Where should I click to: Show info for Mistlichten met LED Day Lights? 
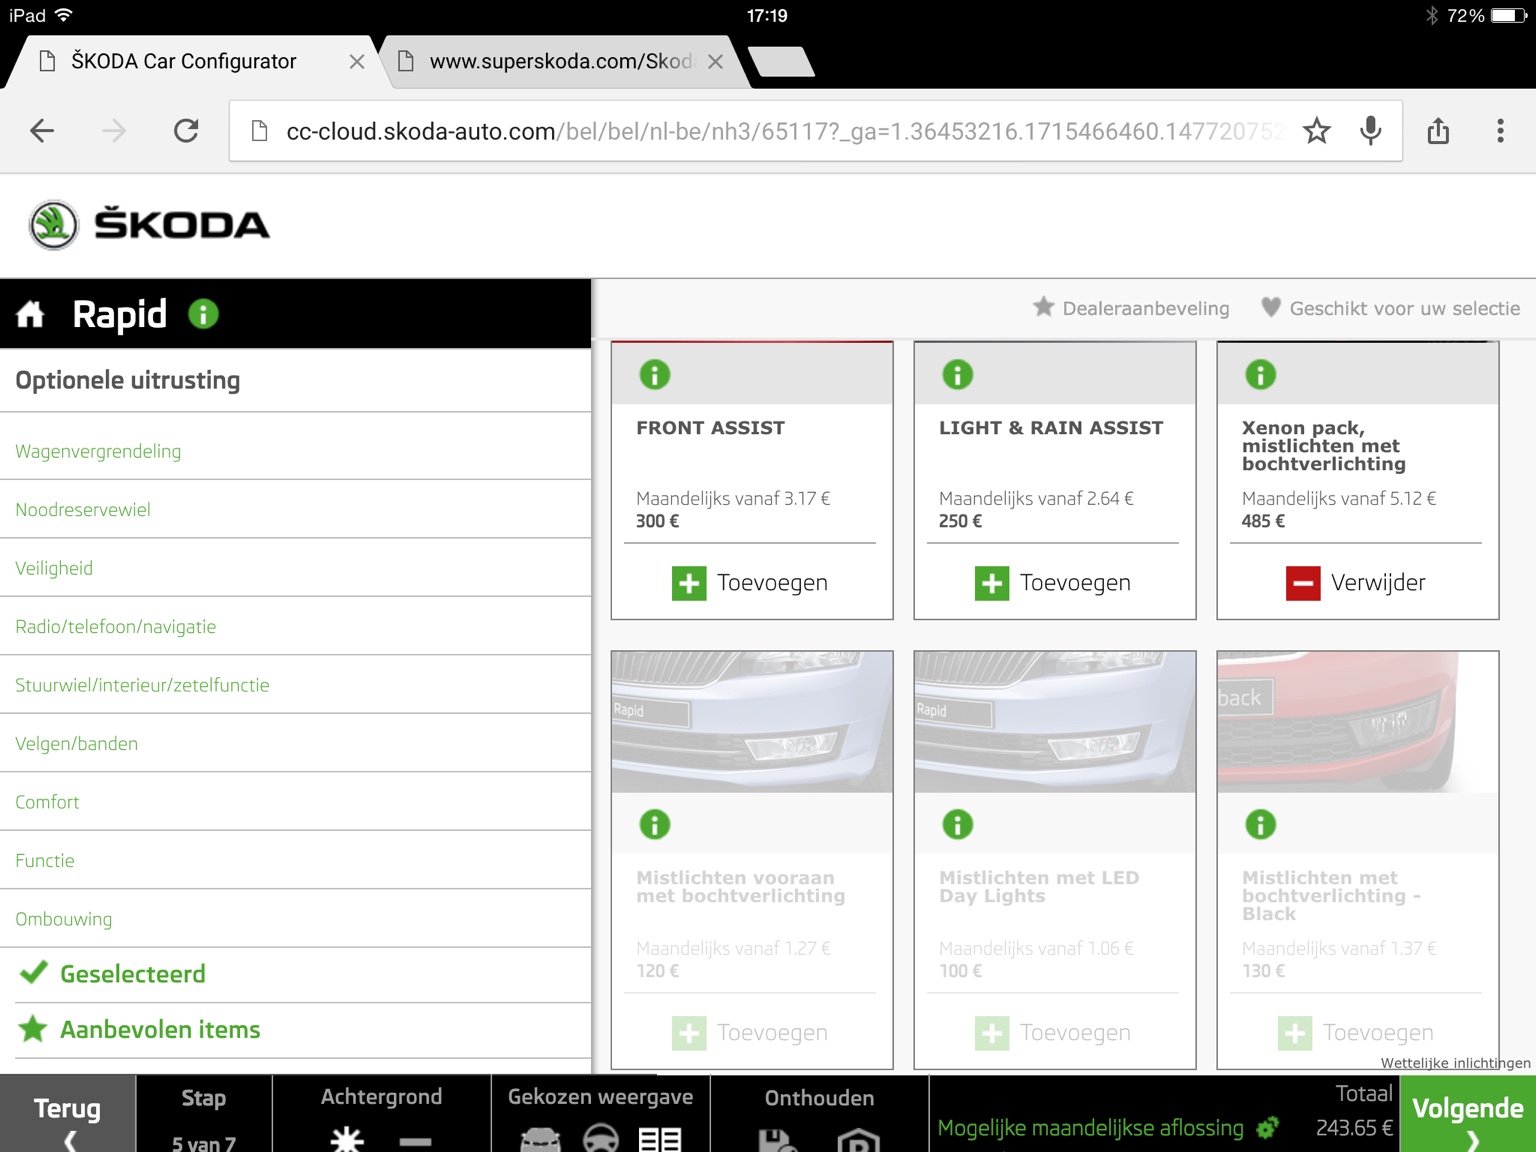tap(958, 825)
